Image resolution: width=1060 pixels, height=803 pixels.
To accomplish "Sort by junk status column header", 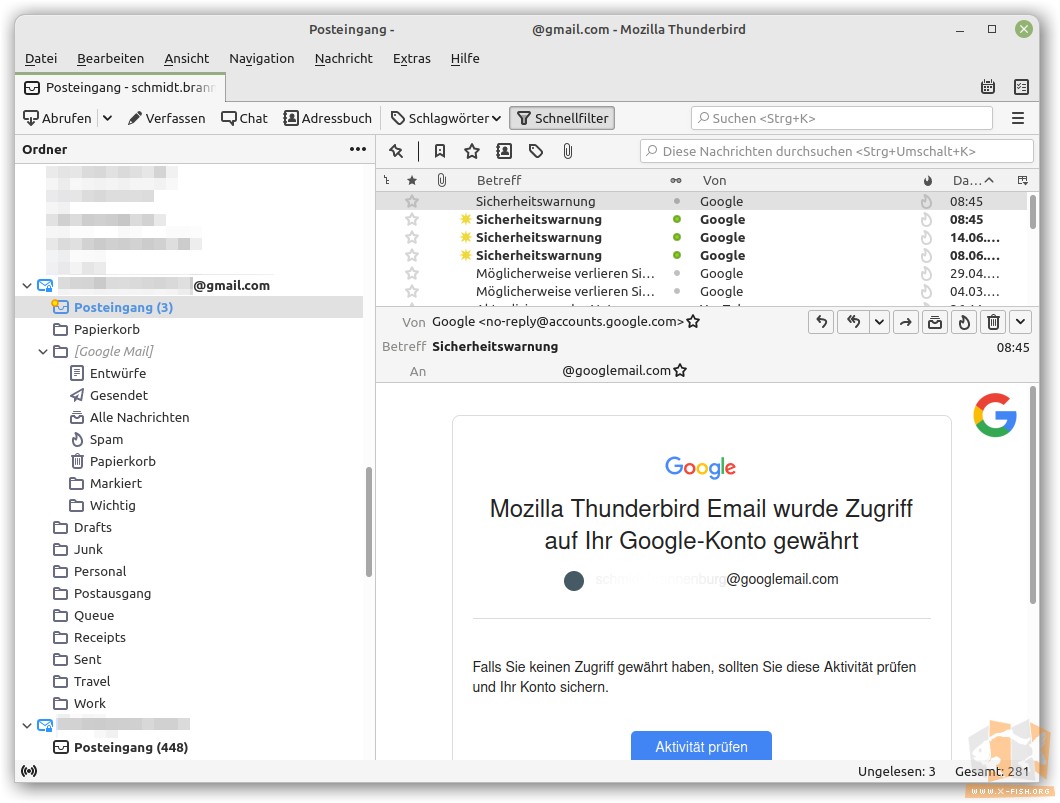I will tap(928, 180).
